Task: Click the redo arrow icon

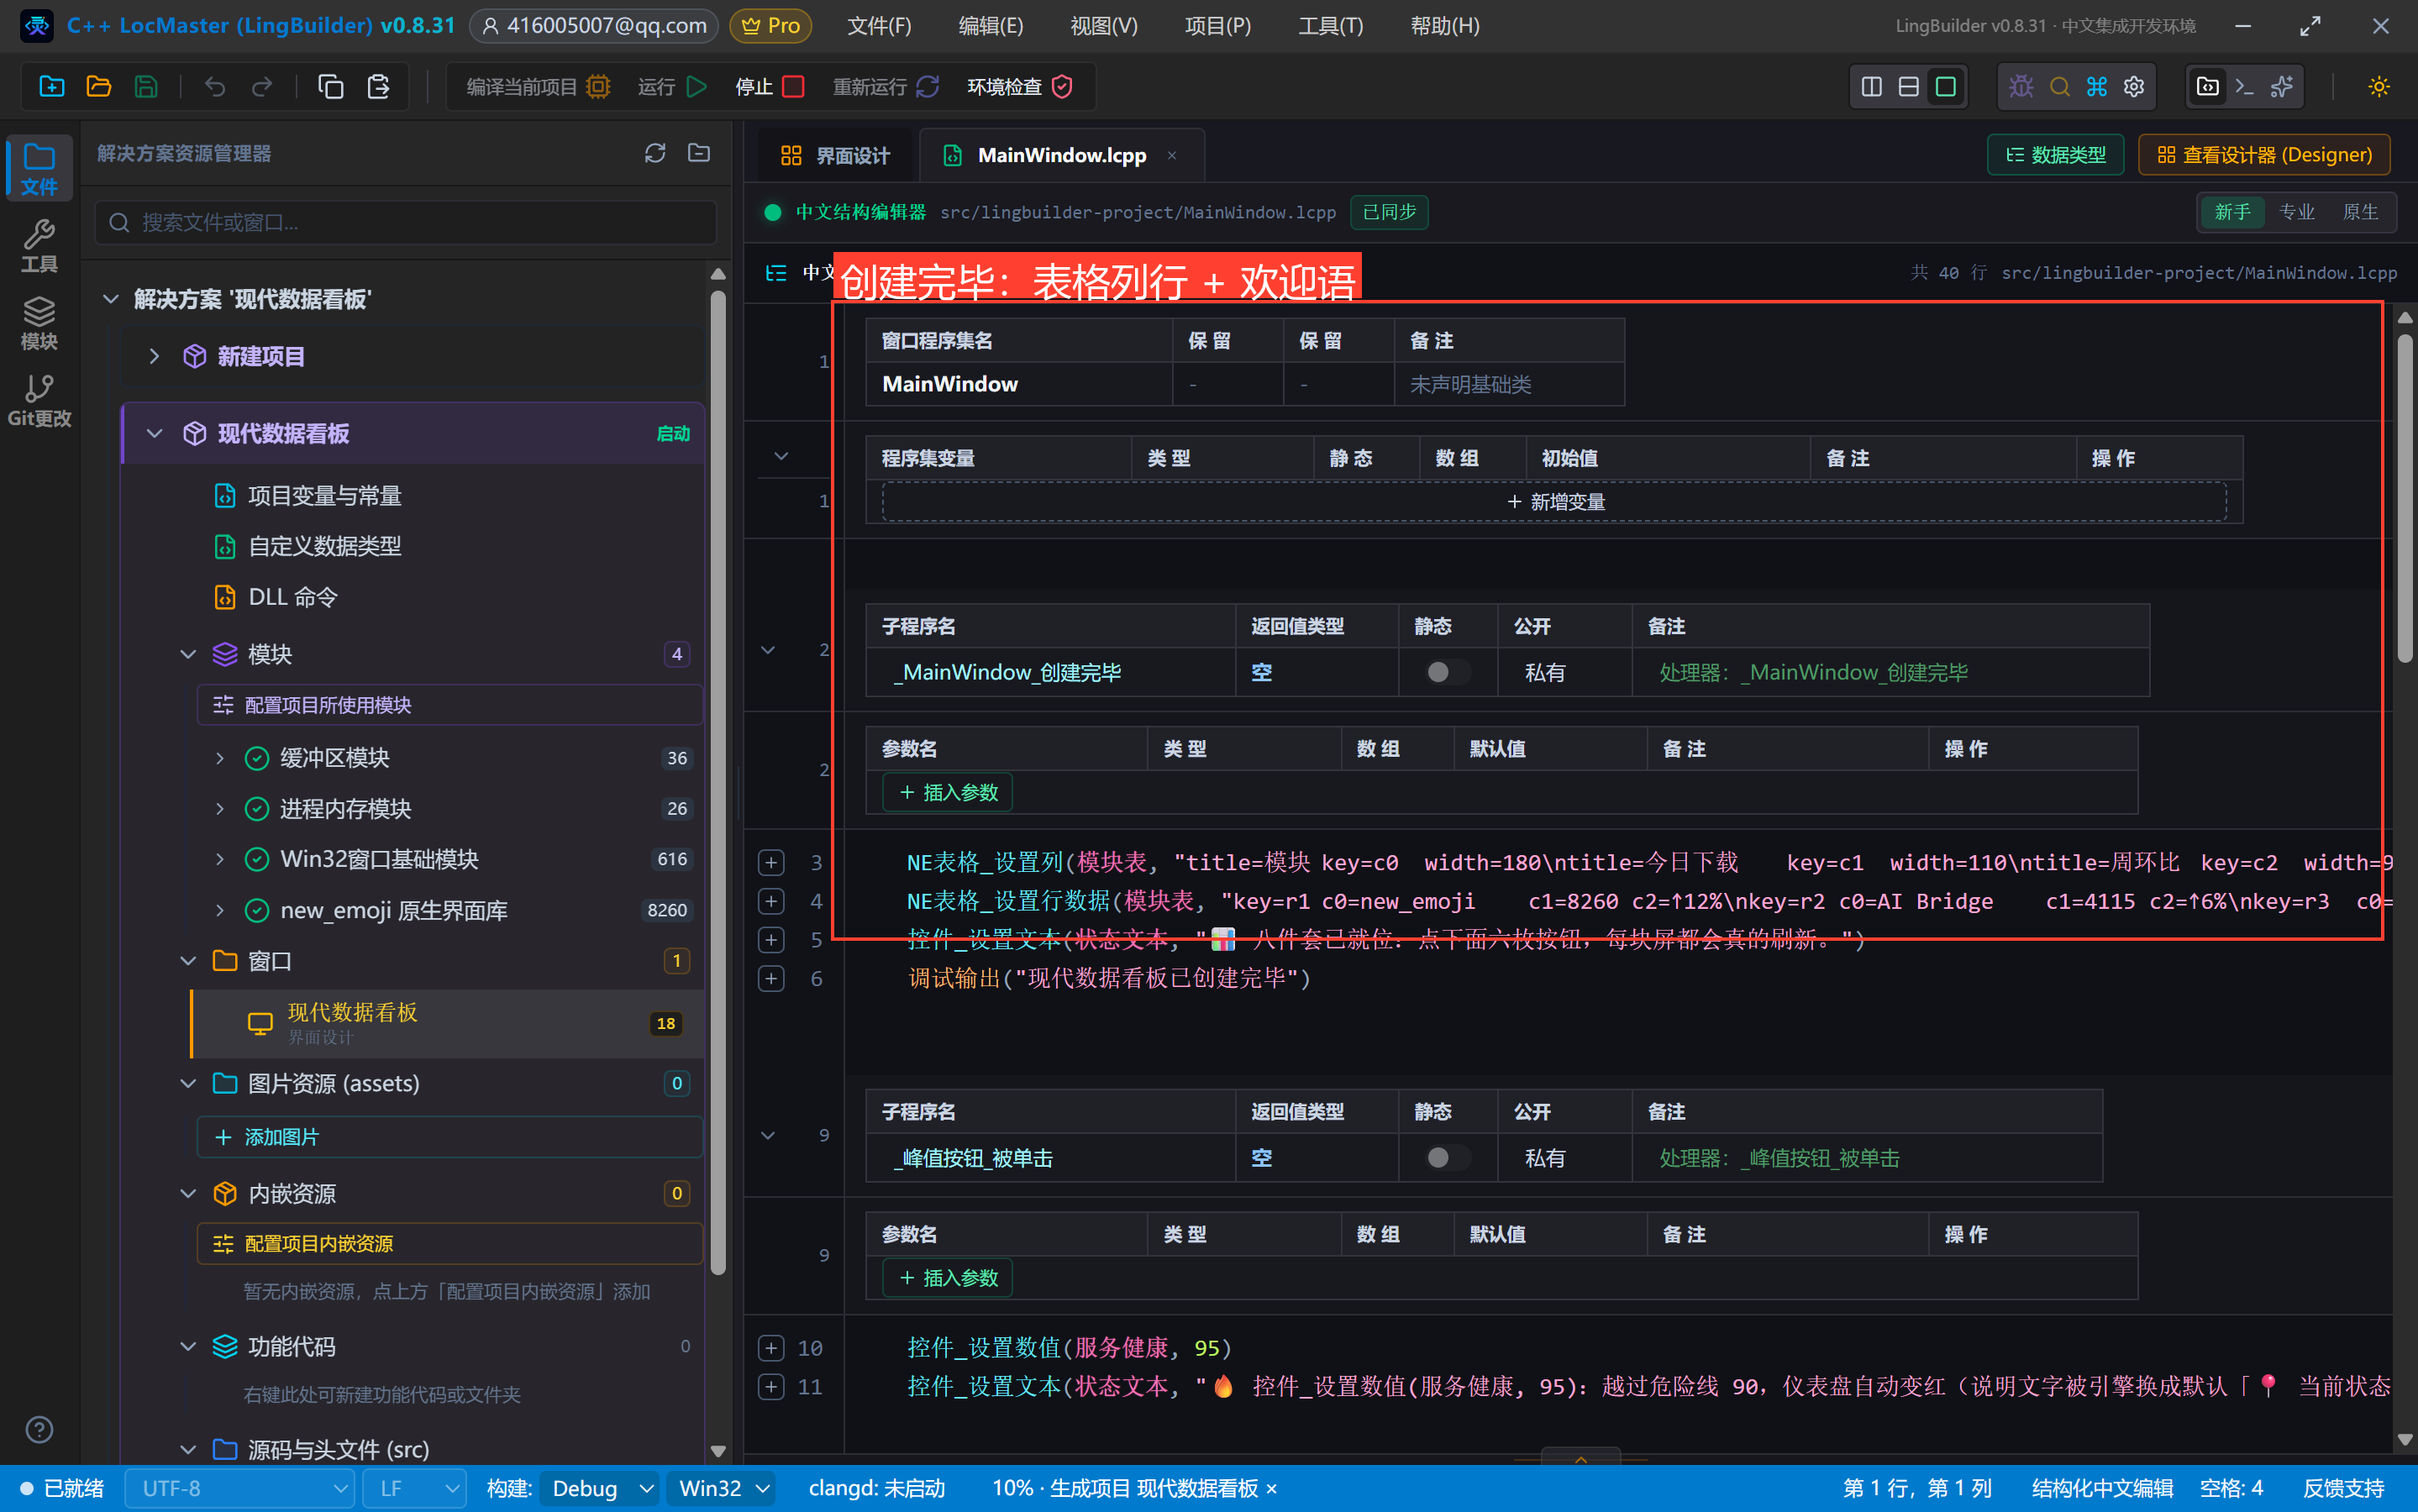Action: pos(262,87)
